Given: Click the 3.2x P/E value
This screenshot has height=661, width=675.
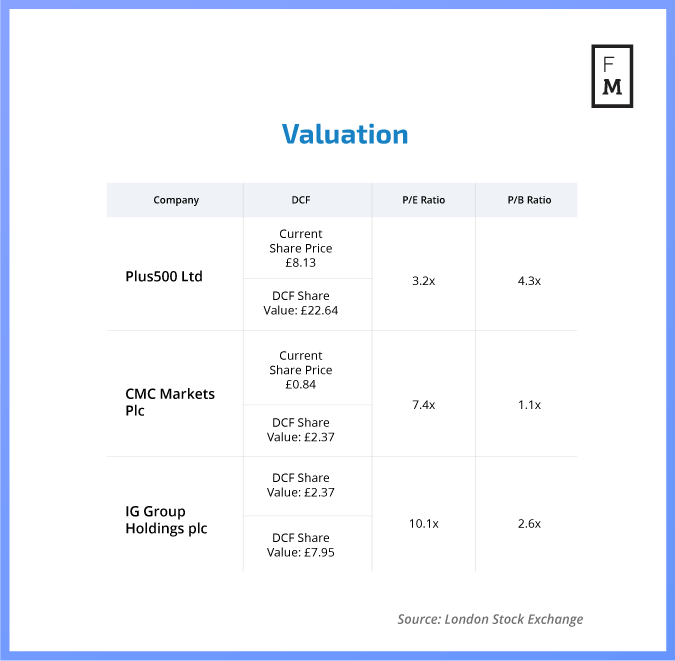Looking at the screenshot, I should 424,281.
